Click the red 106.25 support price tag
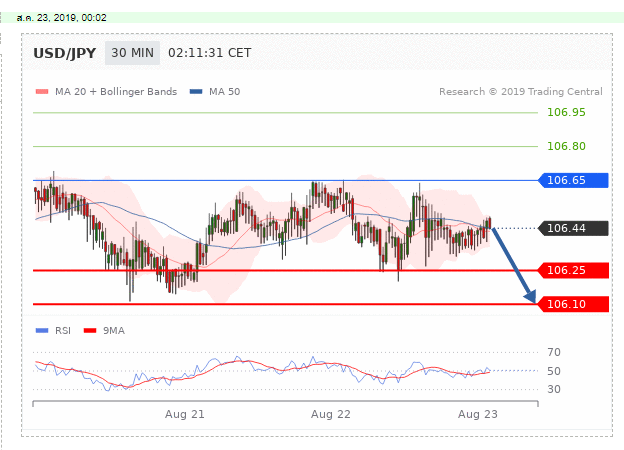624x450 pixels. (573, 271)
